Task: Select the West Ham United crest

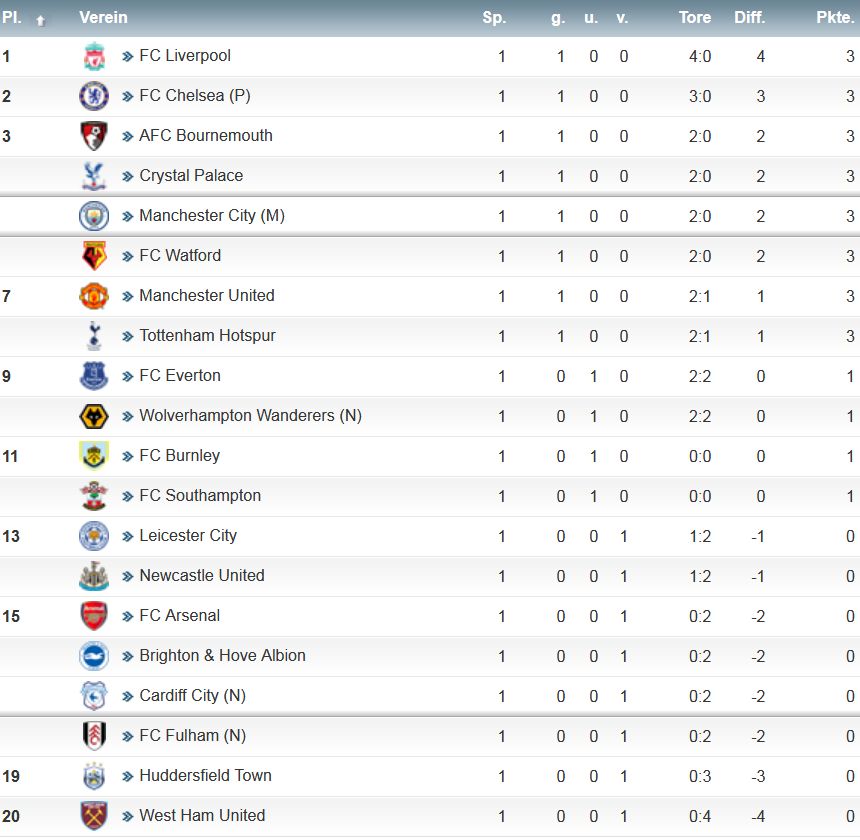Action: pos(94,816)
